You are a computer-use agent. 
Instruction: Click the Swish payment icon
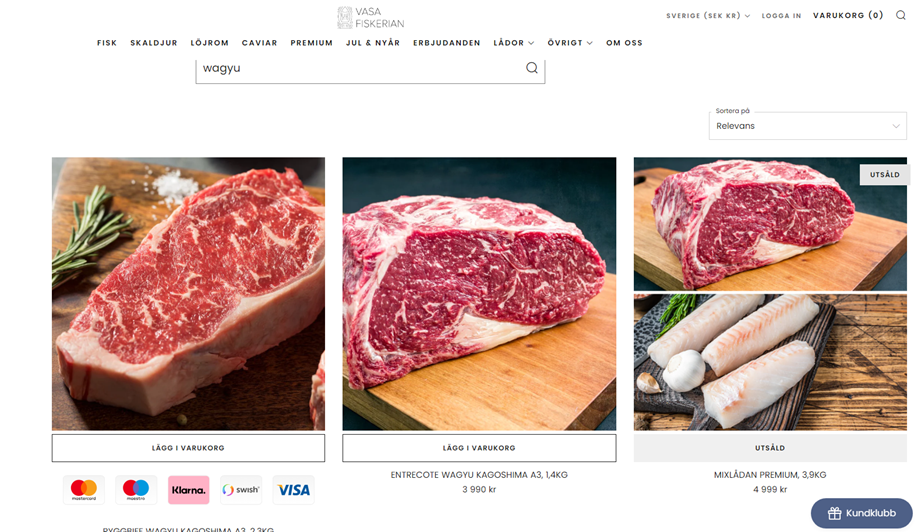pos(241,490)
